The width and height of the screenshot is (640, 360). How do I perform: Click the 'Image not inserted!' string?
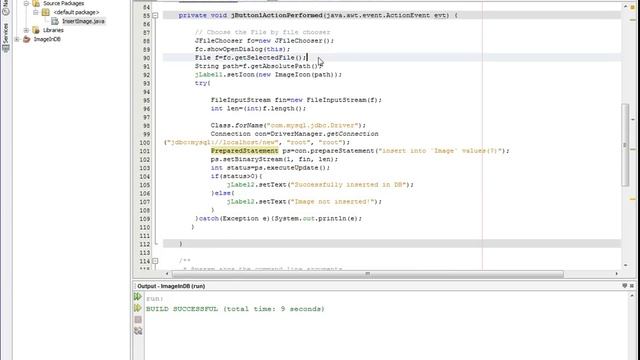pos(334,202)
